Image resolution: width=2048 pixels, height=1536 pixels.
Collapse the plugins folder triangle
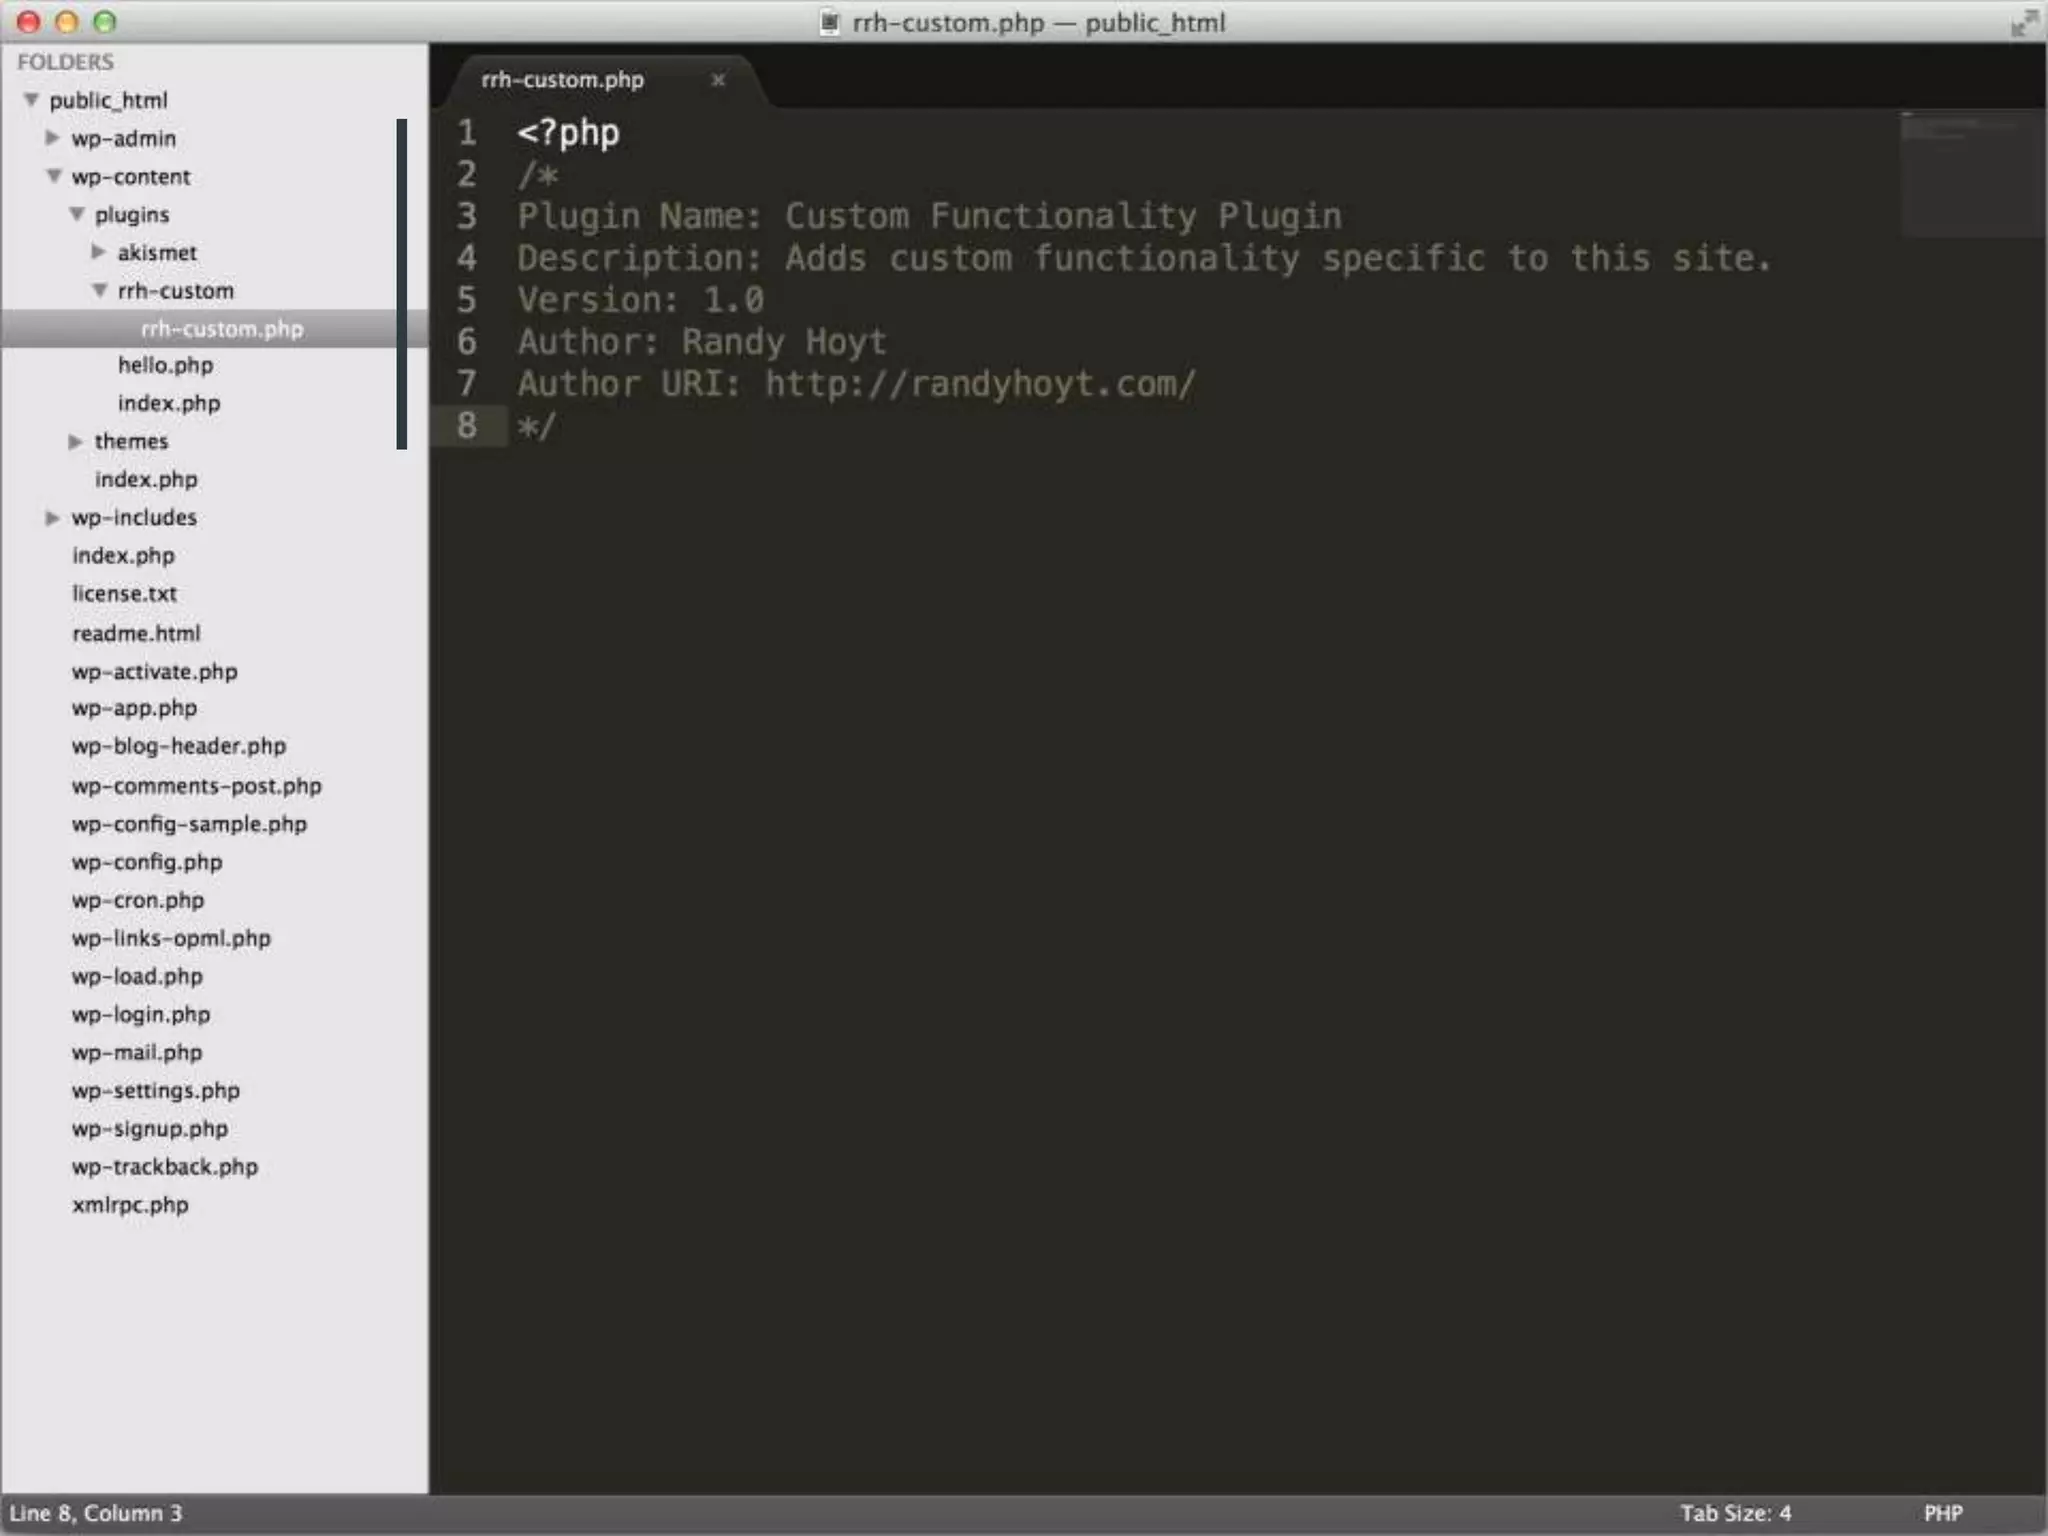[77, 214]
